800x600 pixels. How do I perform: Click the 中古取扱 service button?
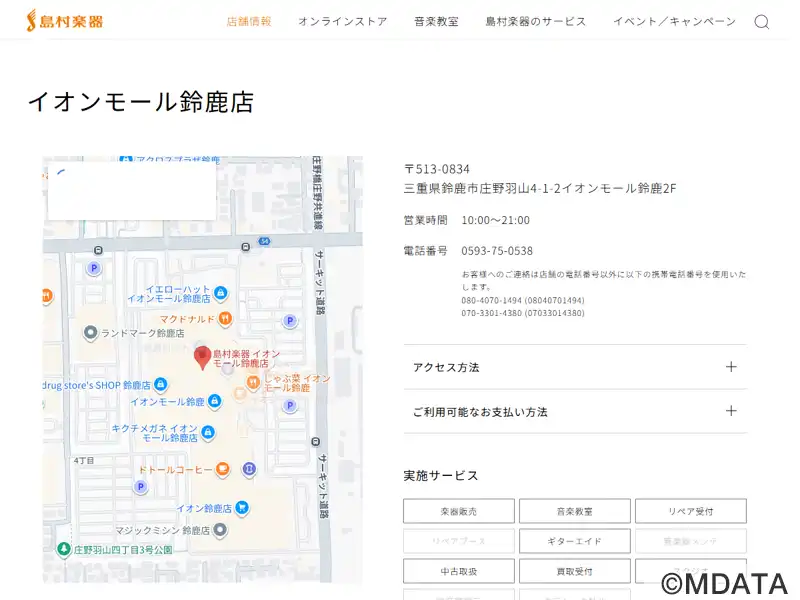[459, 571]
